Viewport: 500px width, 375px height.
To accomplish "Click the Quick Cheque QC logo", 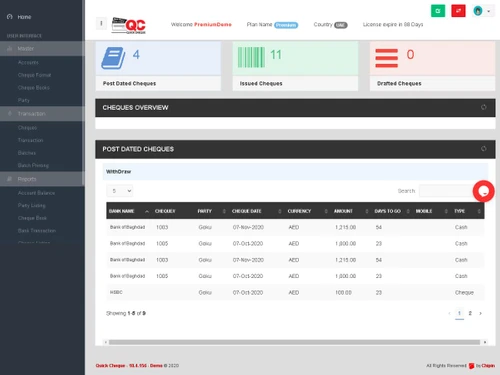I will coord(129,25).
